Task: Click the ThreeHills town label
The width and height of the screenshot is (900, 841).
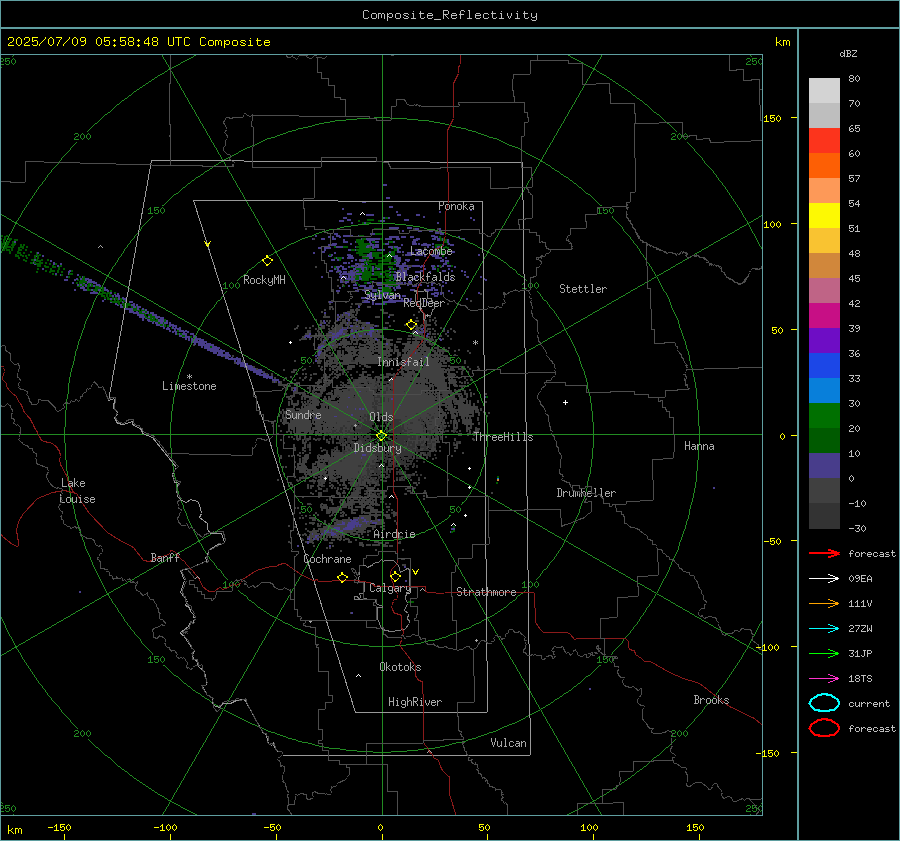Action: pyautogui.click(x=503, y=437)
